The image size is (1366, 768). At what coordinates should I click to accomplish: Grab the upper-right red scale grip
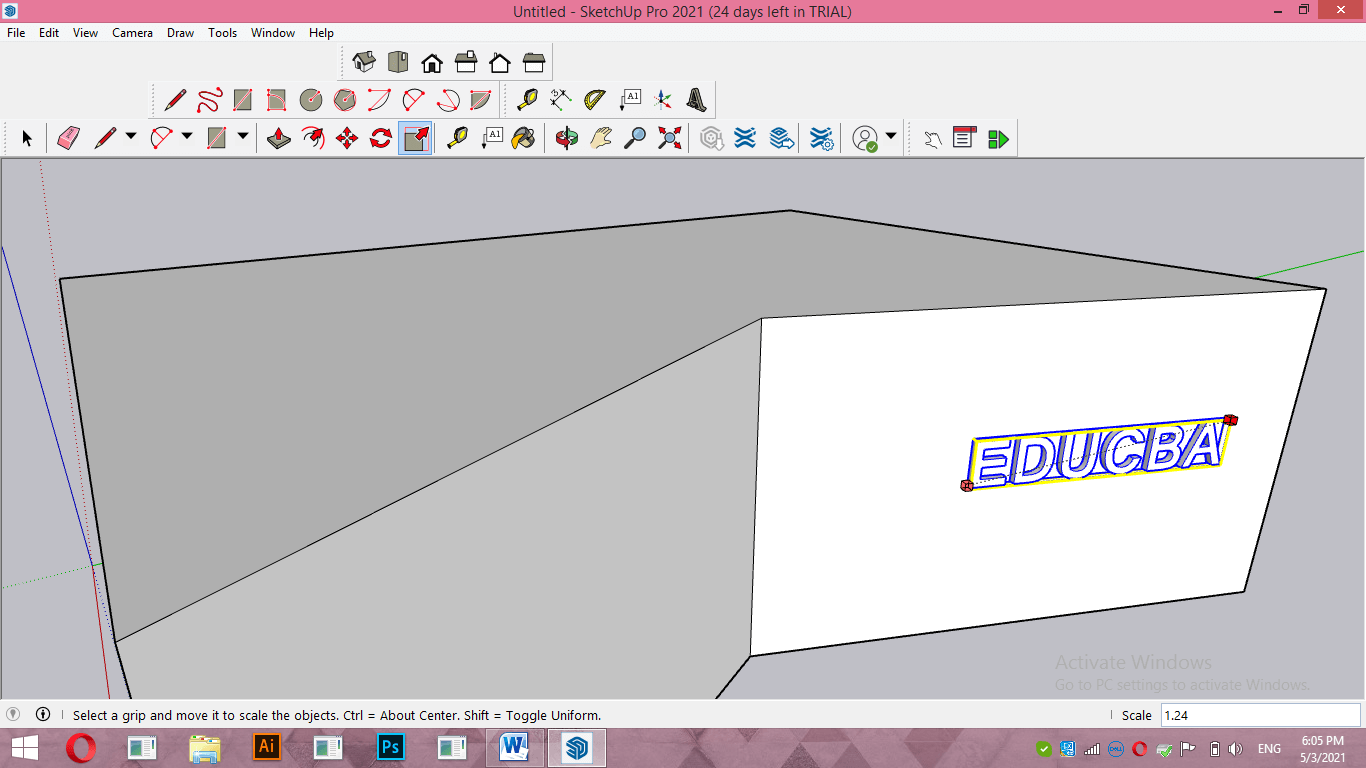point(1231,420)
